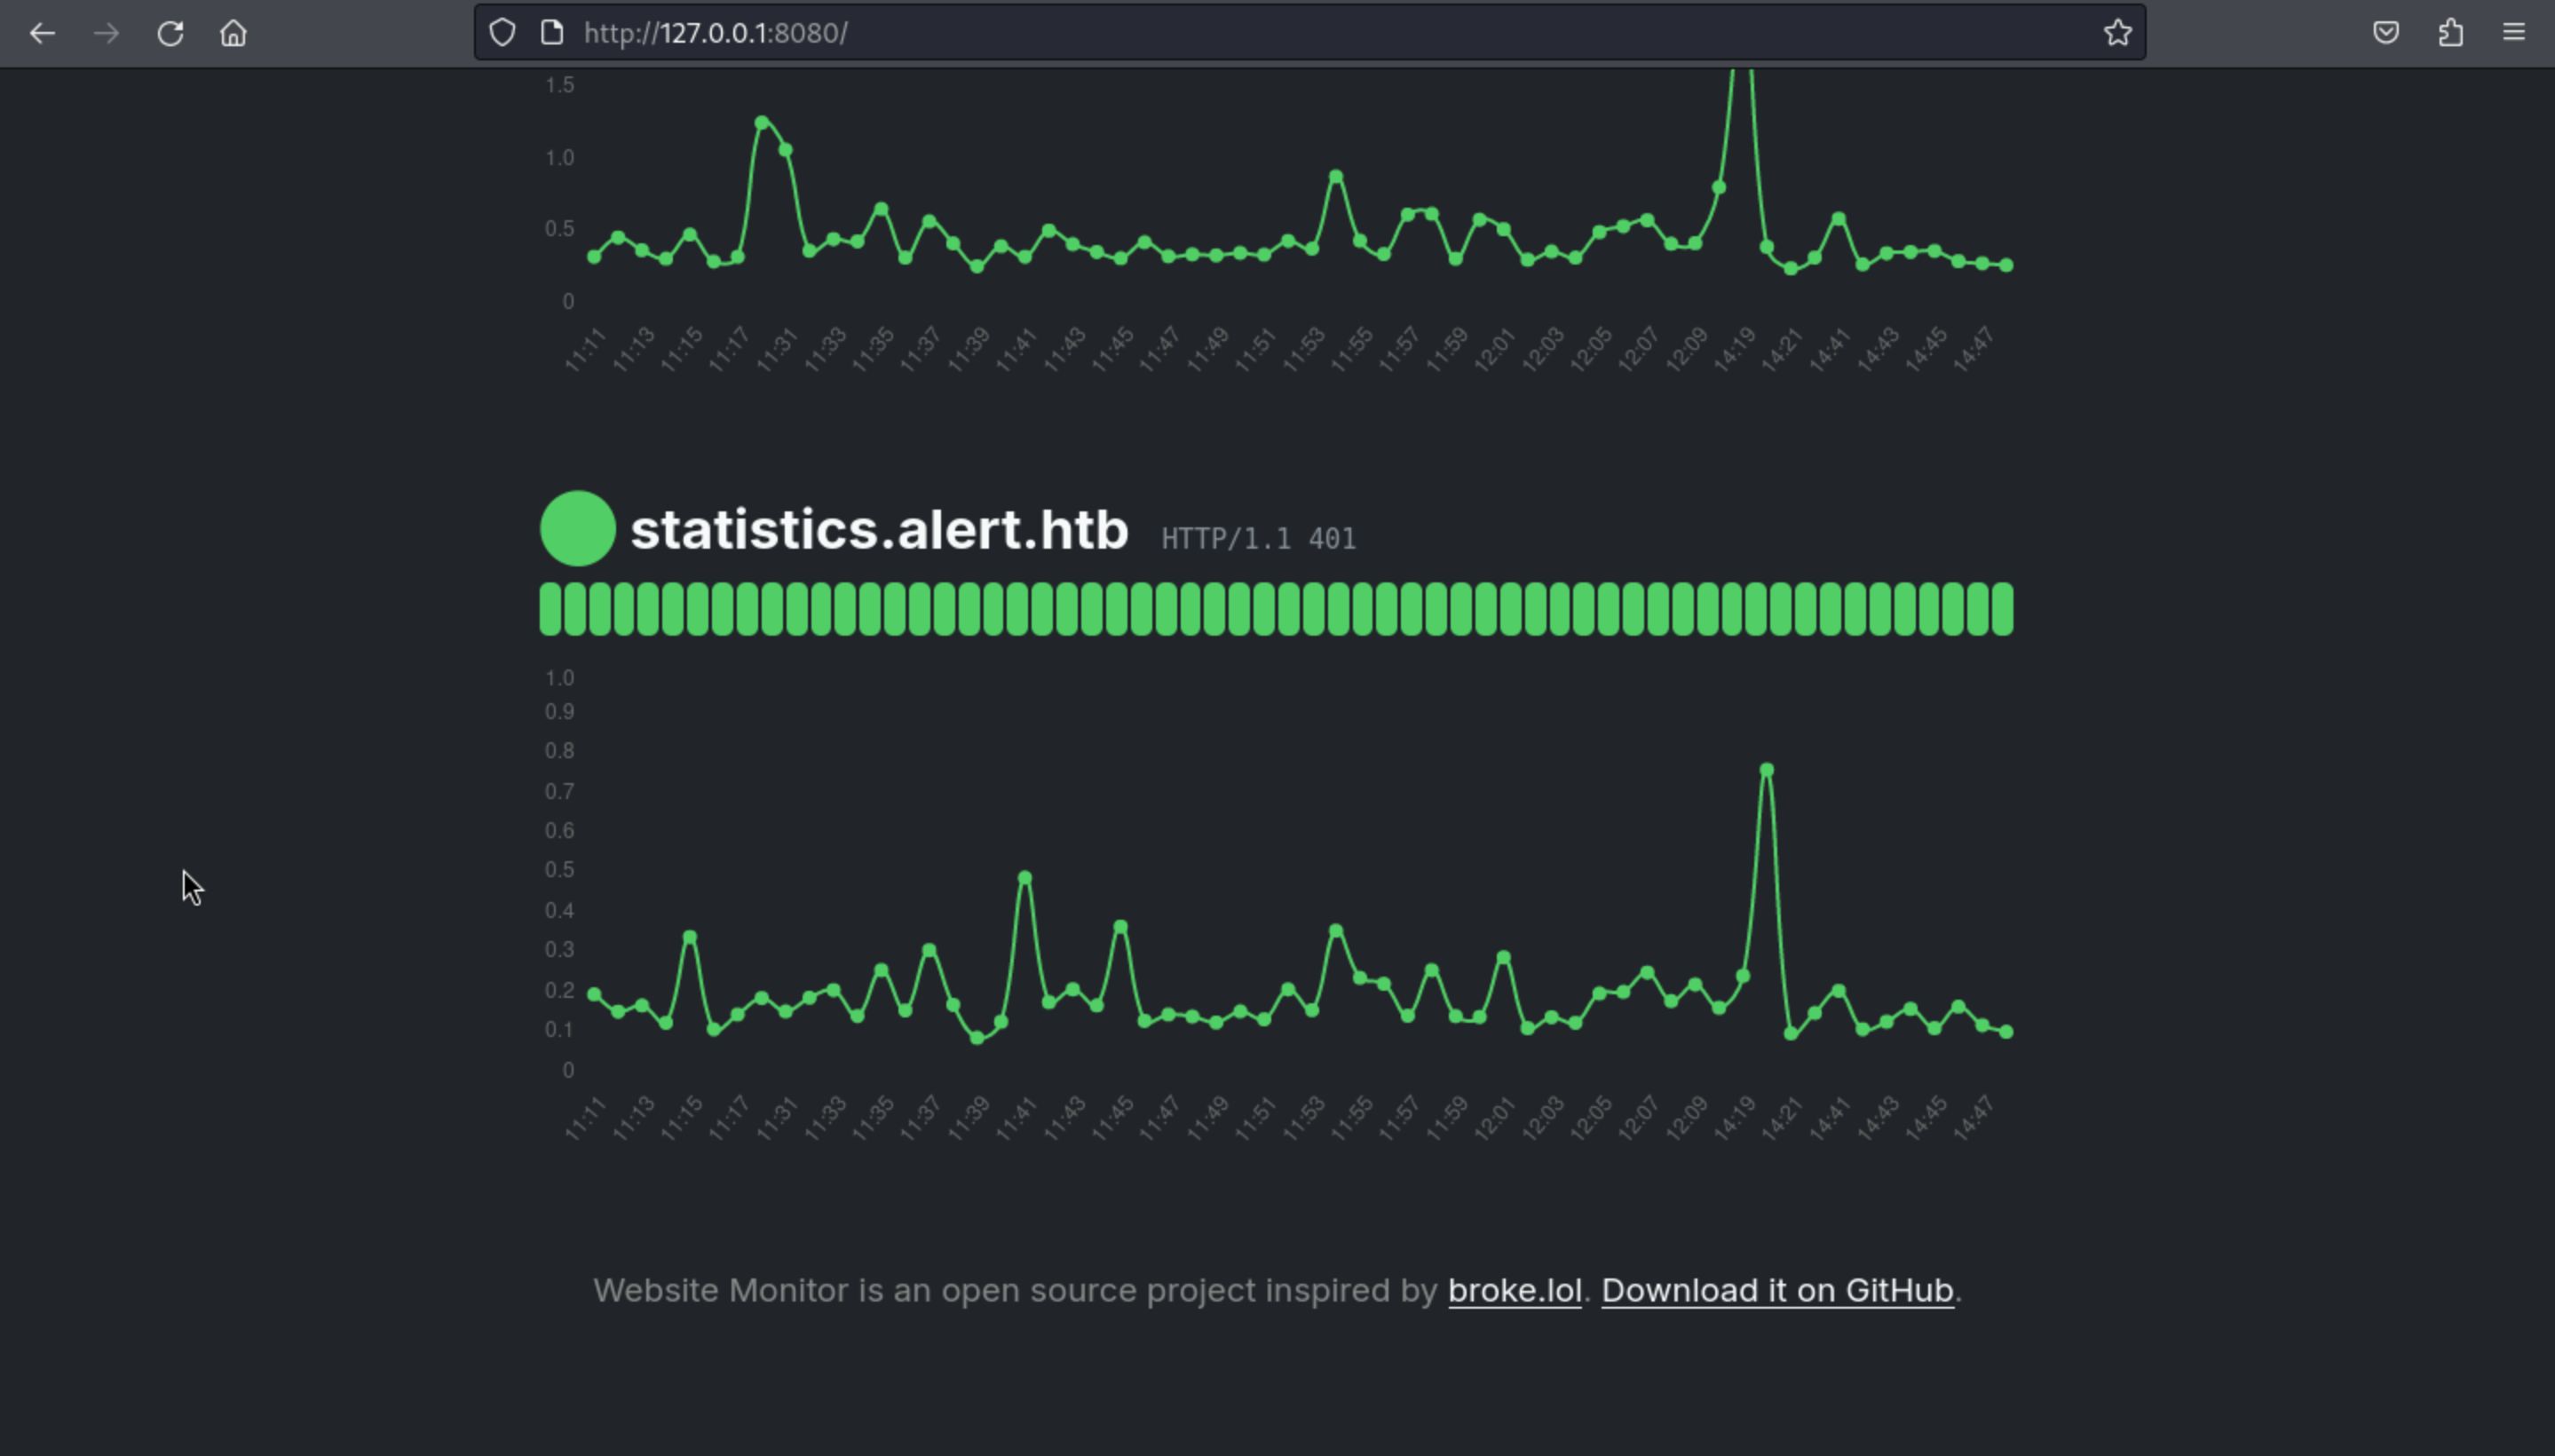Click the HTTP/1.1 401 status text
Screen dimensions: 2555x1456
click(x=1258, y=539)
